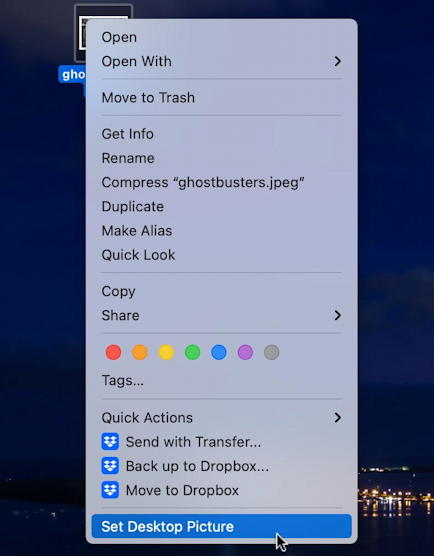
Task: Expand the Share submenu arrow
Action: [338, 315]
